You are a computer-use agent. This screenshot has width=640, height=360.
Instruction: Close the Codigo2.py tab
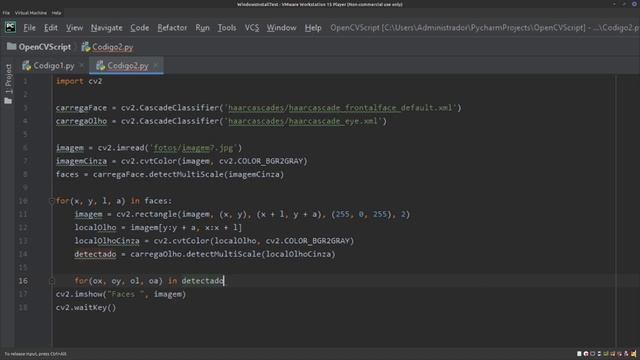[x=156, y=66]
